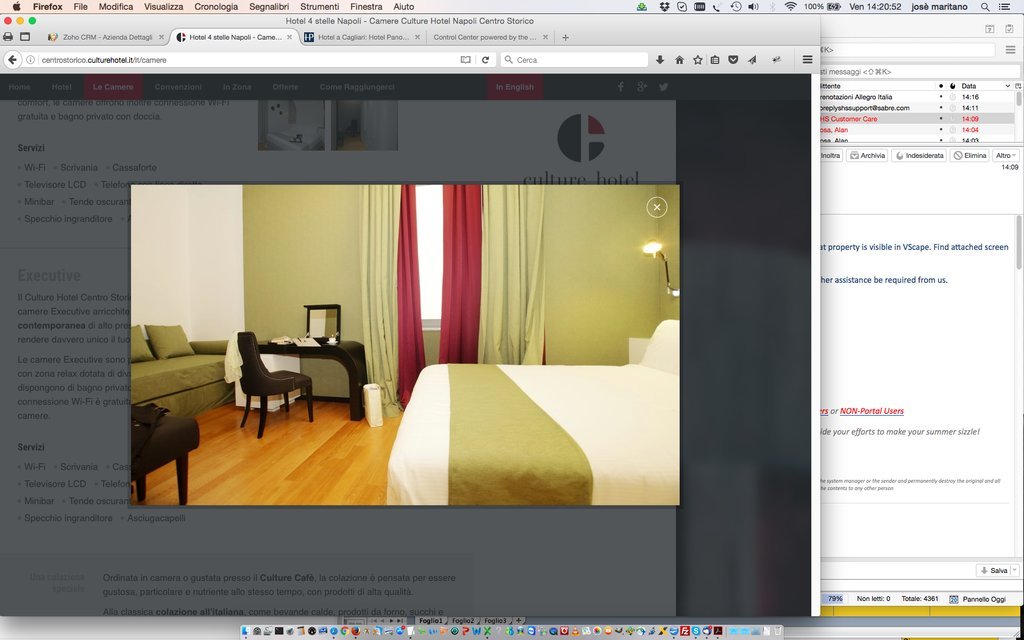The width and height of the screenshot is (1024, 640).
Task: Open the Apple menu
Action: [x=16, y=7]
